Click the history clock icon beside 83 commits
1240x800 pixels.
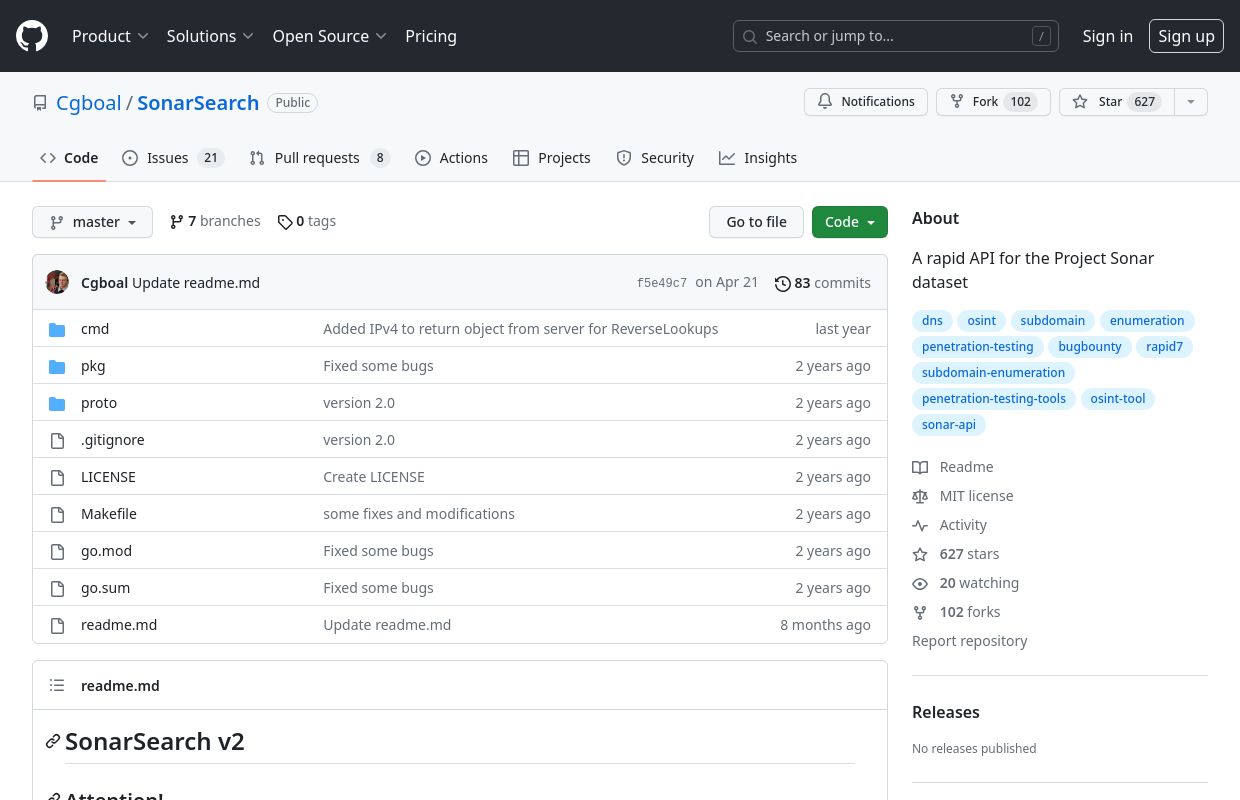coord(783,283)
